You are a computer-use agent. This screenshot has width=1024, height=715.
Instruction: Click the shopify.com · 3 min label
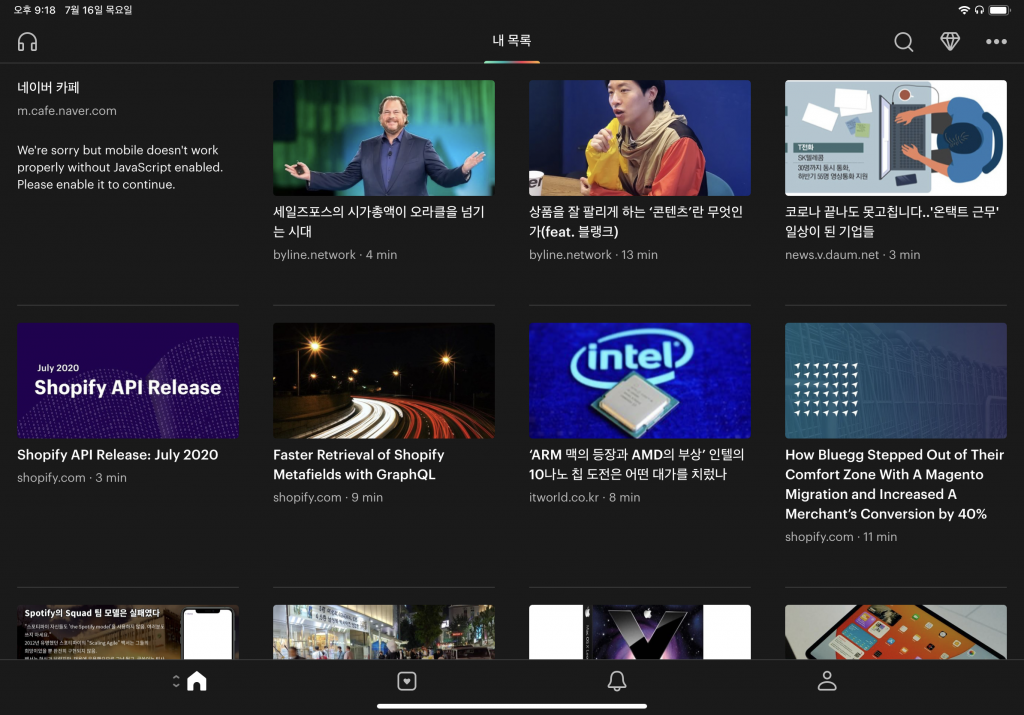pos(72,477)
